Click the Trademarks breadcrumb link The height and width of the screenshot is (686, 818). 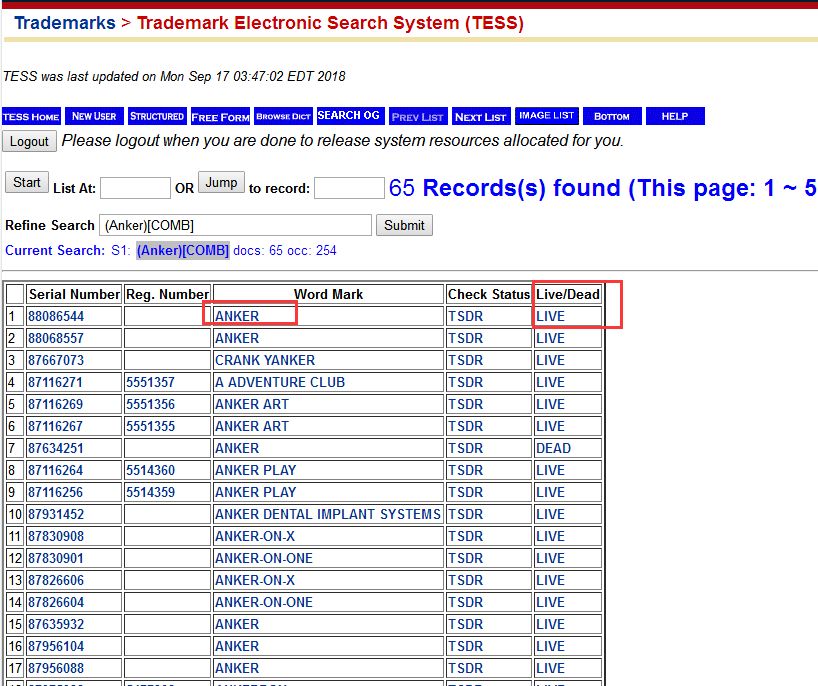[x=65, y=23]
